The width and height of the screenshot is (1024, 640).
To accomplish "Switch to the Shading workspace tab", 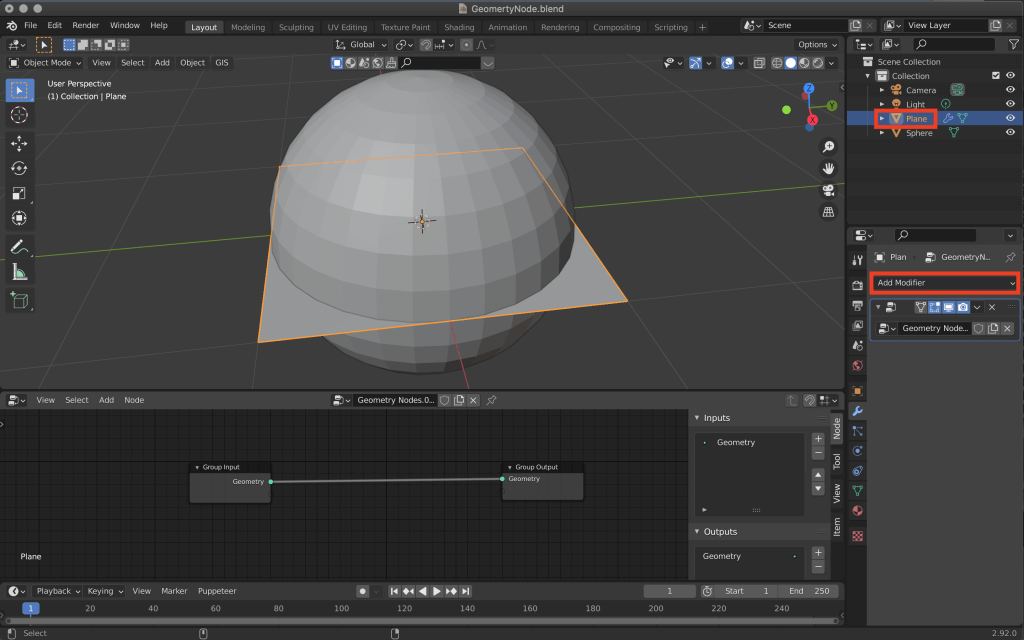I will click(459, 27).
